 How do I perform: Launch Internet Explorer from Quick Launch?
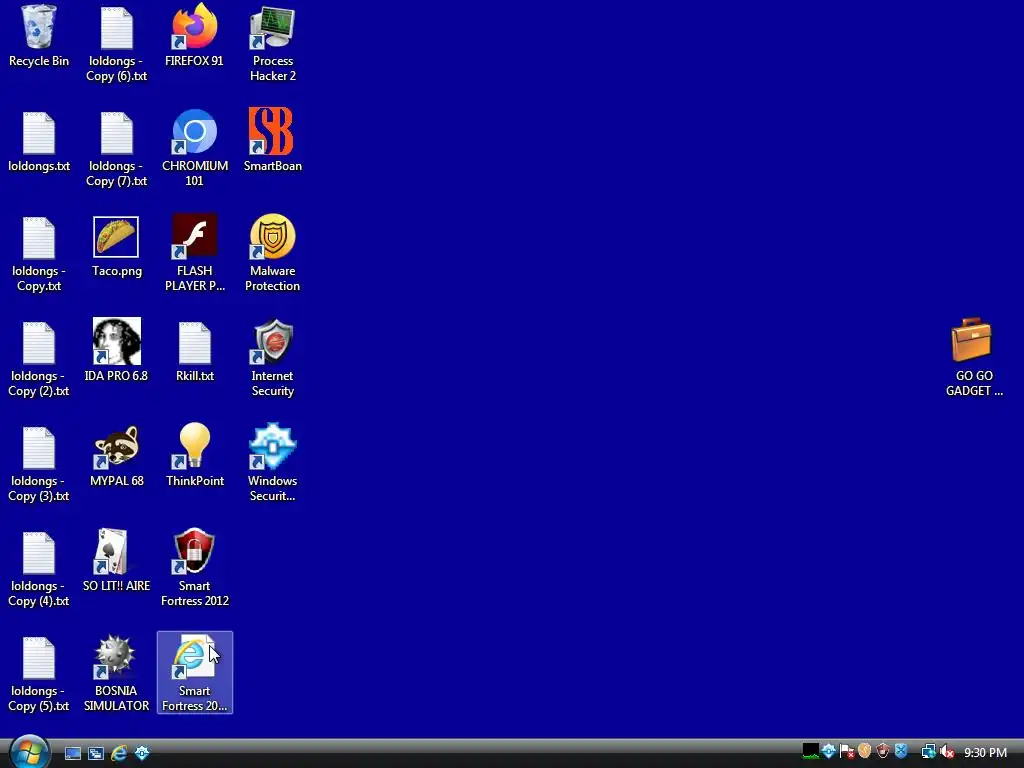(x=119, y=753)
